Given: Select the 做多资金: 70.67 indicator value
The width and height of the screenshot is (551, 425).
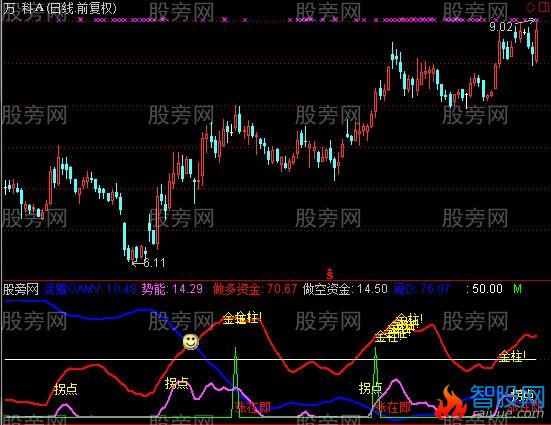Looking at the screenshot, I should point(255,289).
